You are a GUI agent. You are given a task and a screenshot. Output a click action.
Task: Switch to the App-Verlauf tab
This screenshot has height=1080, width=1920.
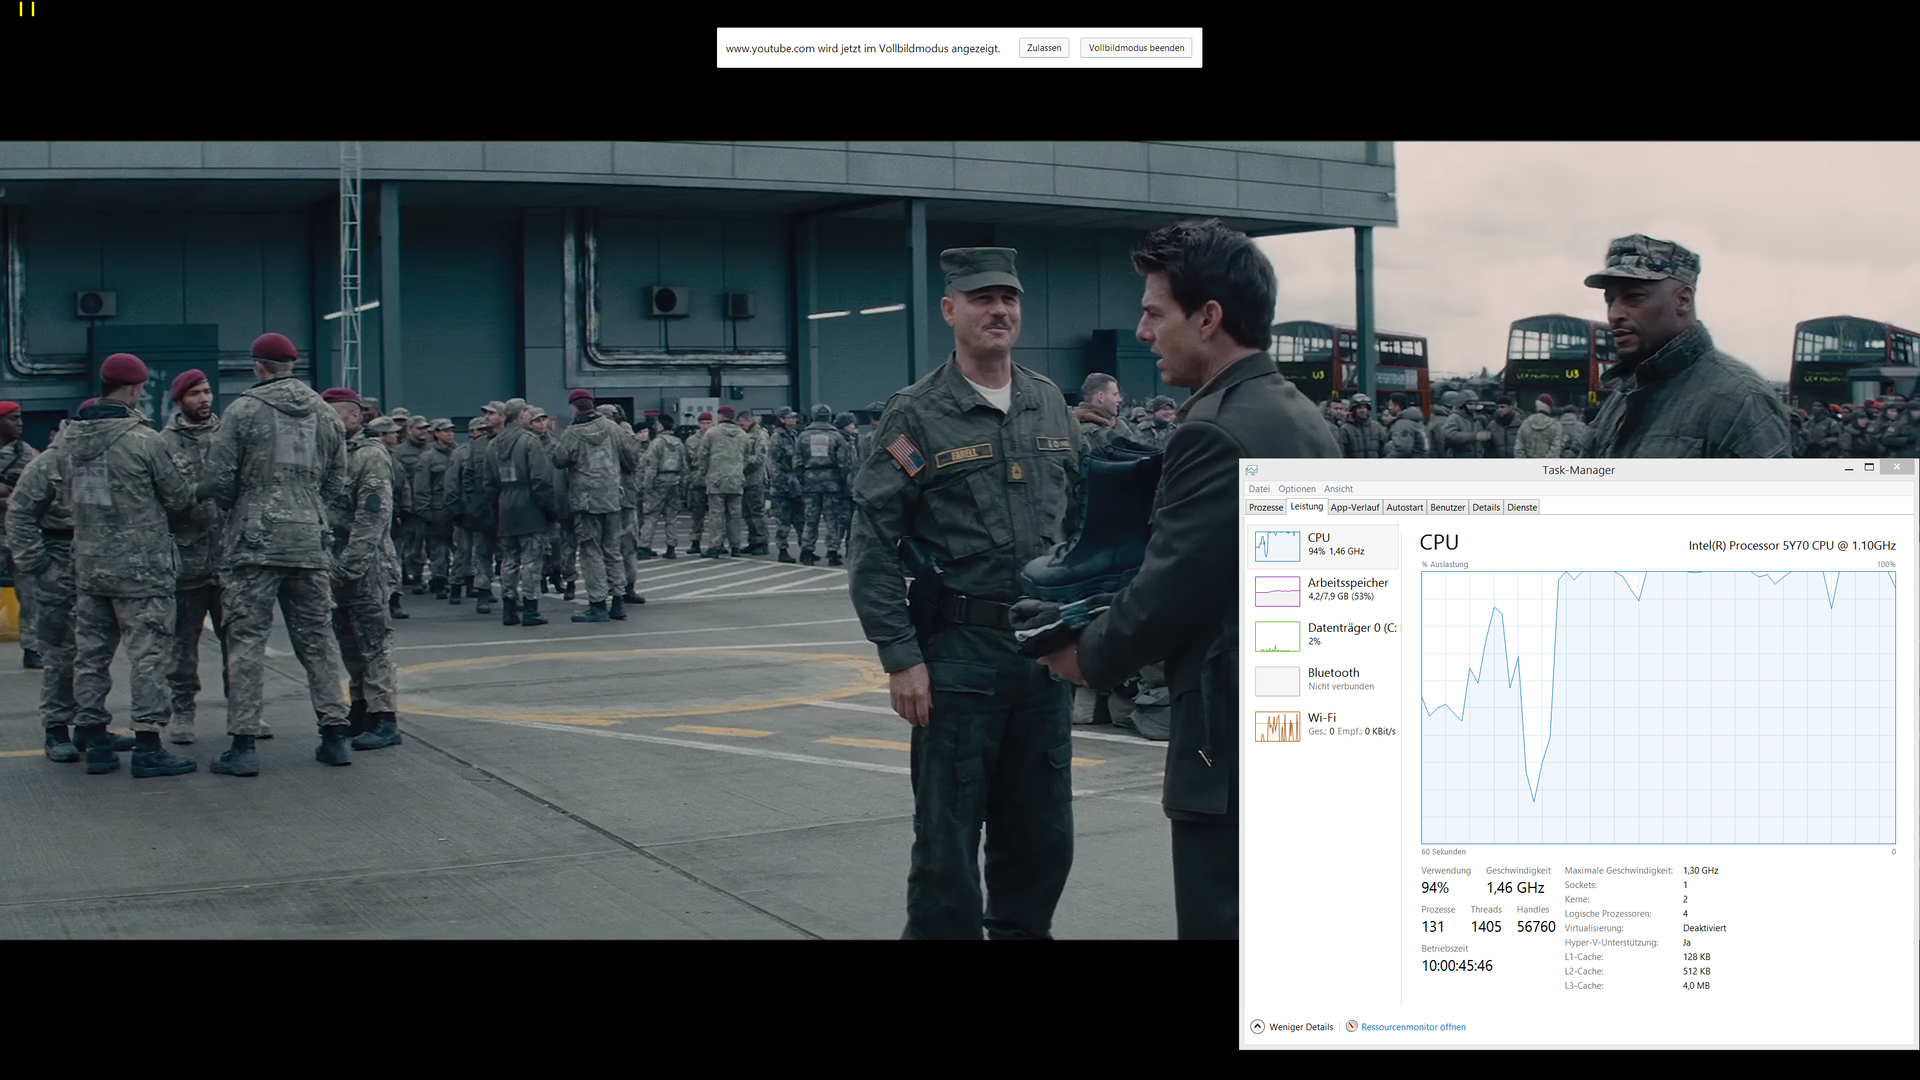(1354, 508)
